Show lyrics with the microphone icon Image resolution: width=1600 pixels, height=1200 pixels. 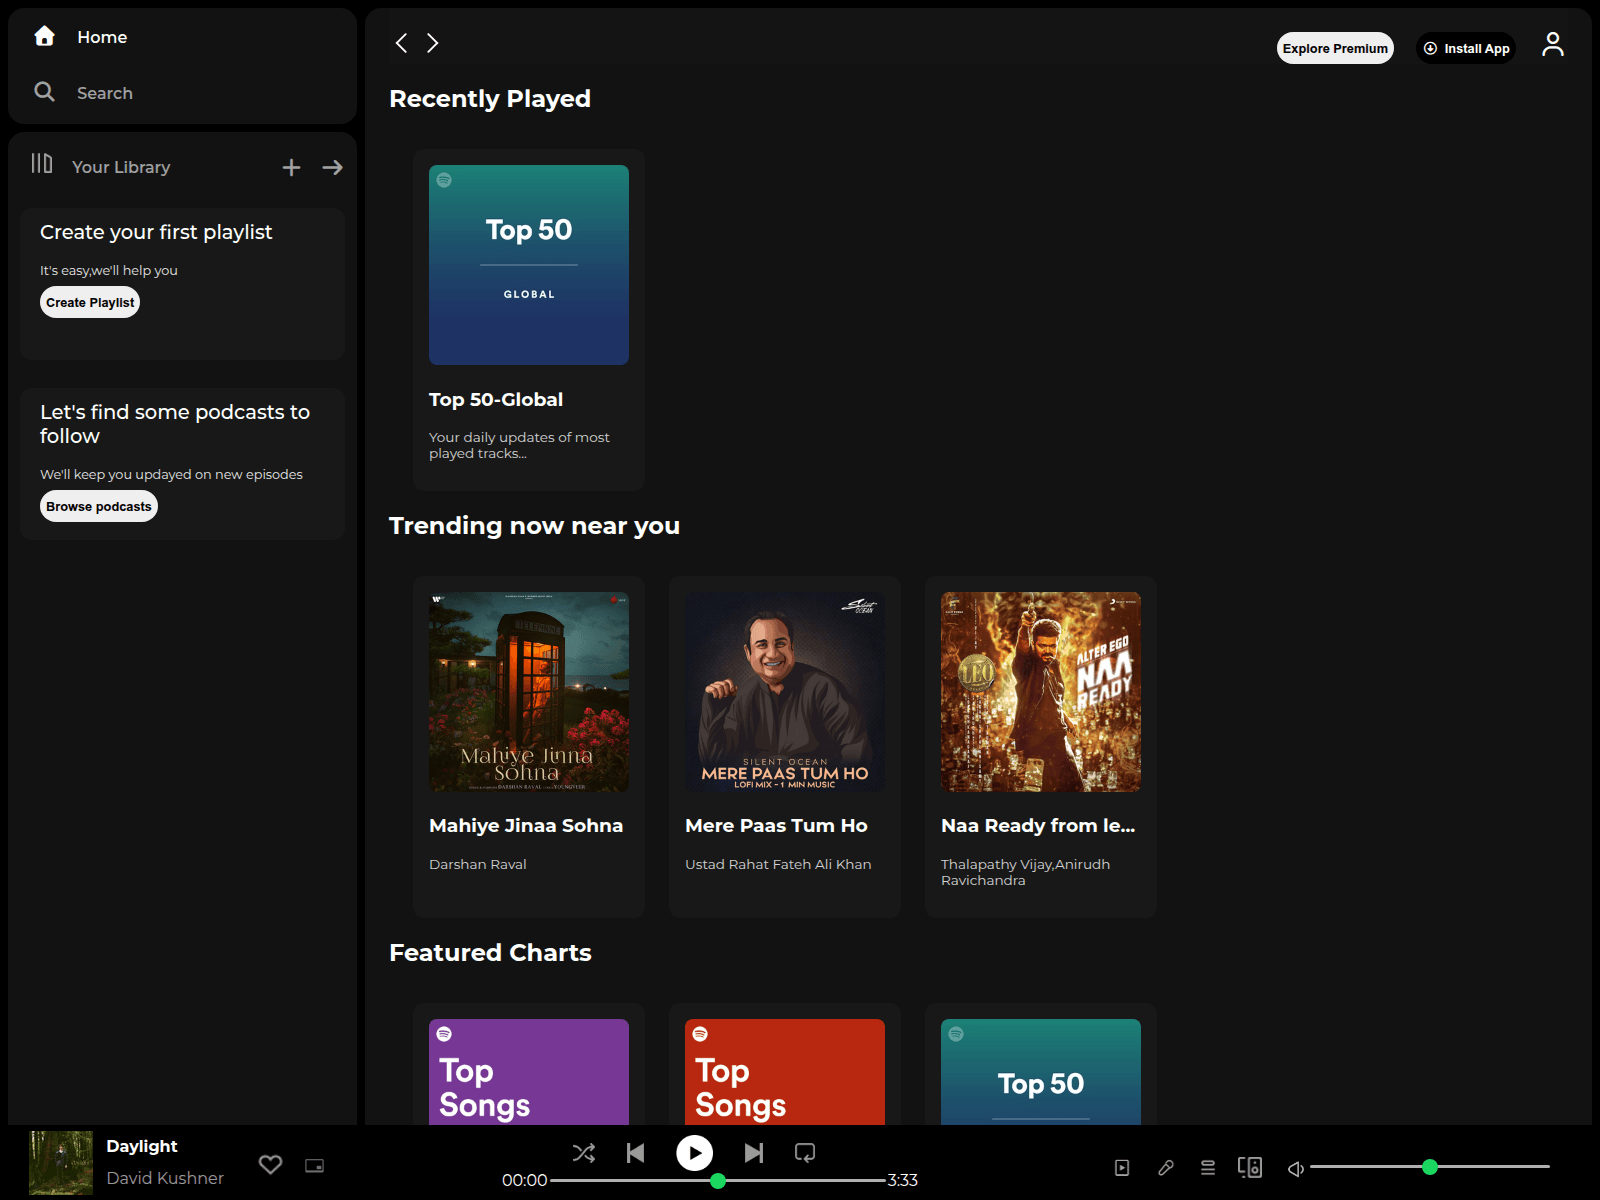pyautogui.click(x=1166, y=1168)
